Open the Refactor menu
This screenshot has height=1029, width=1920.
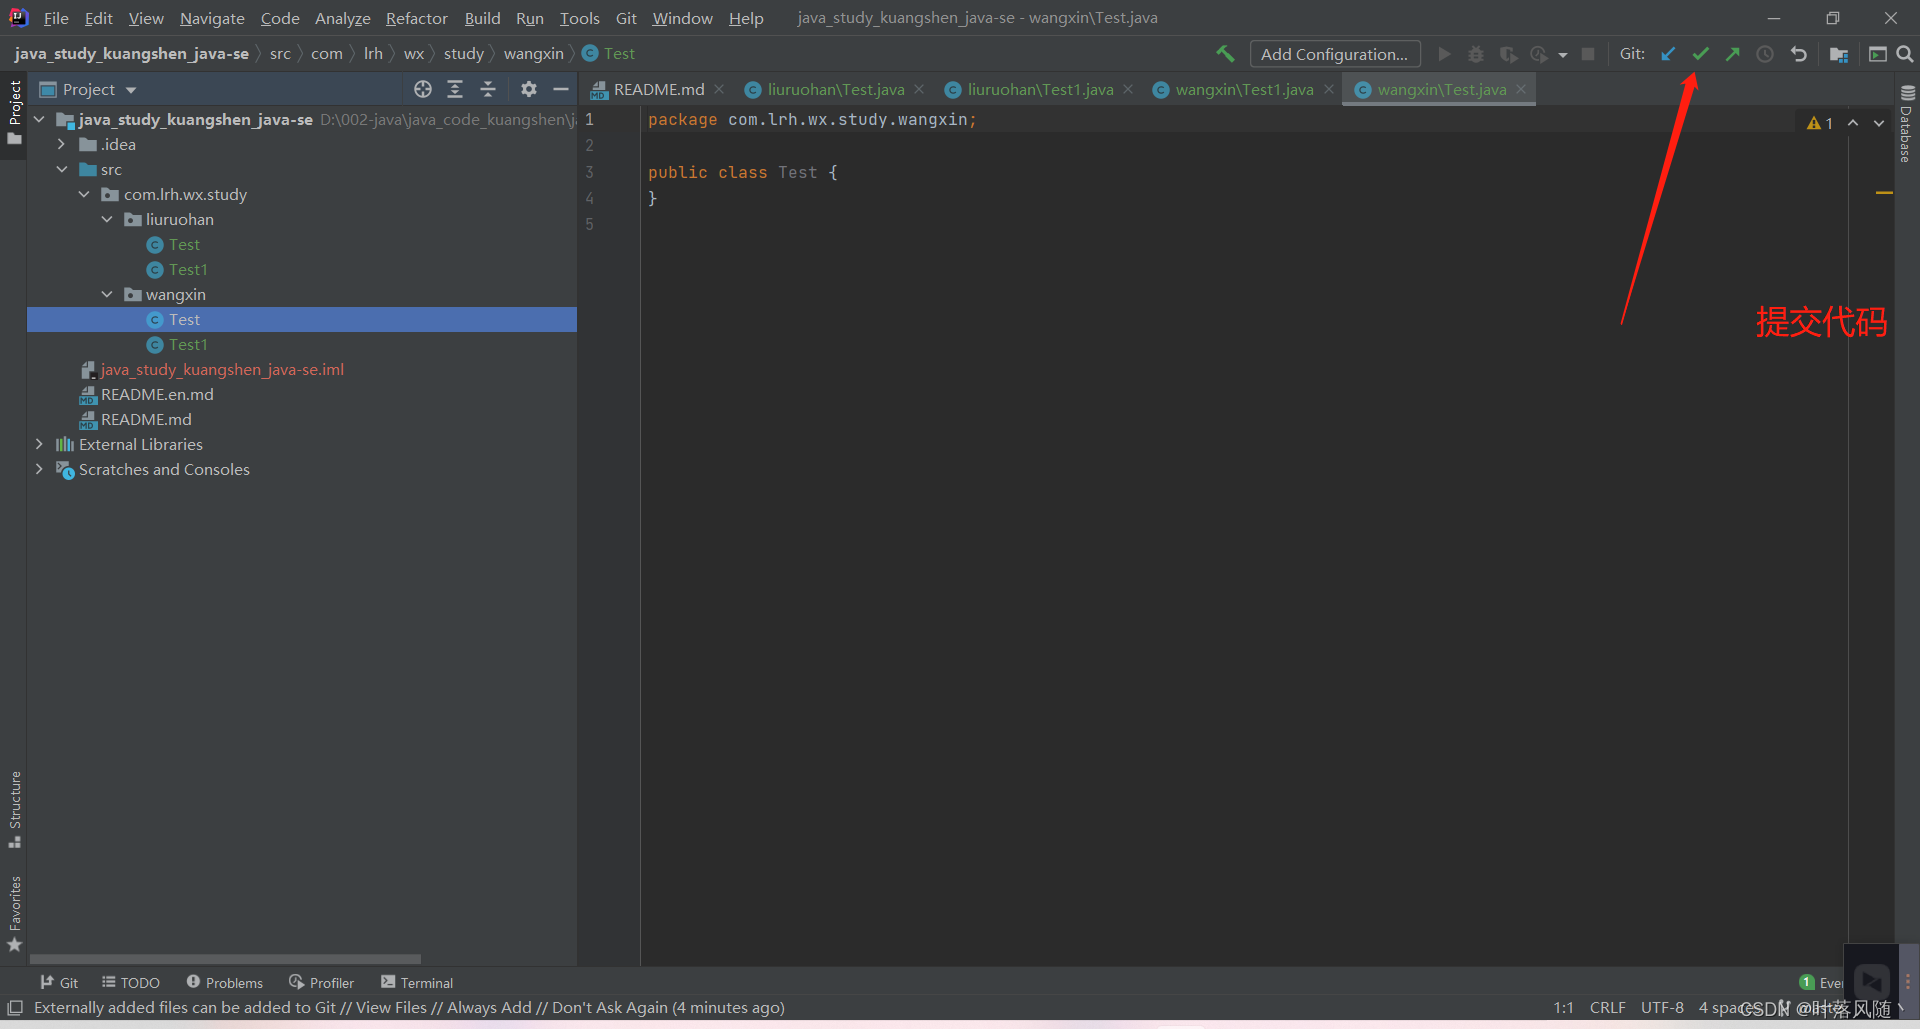416,18
